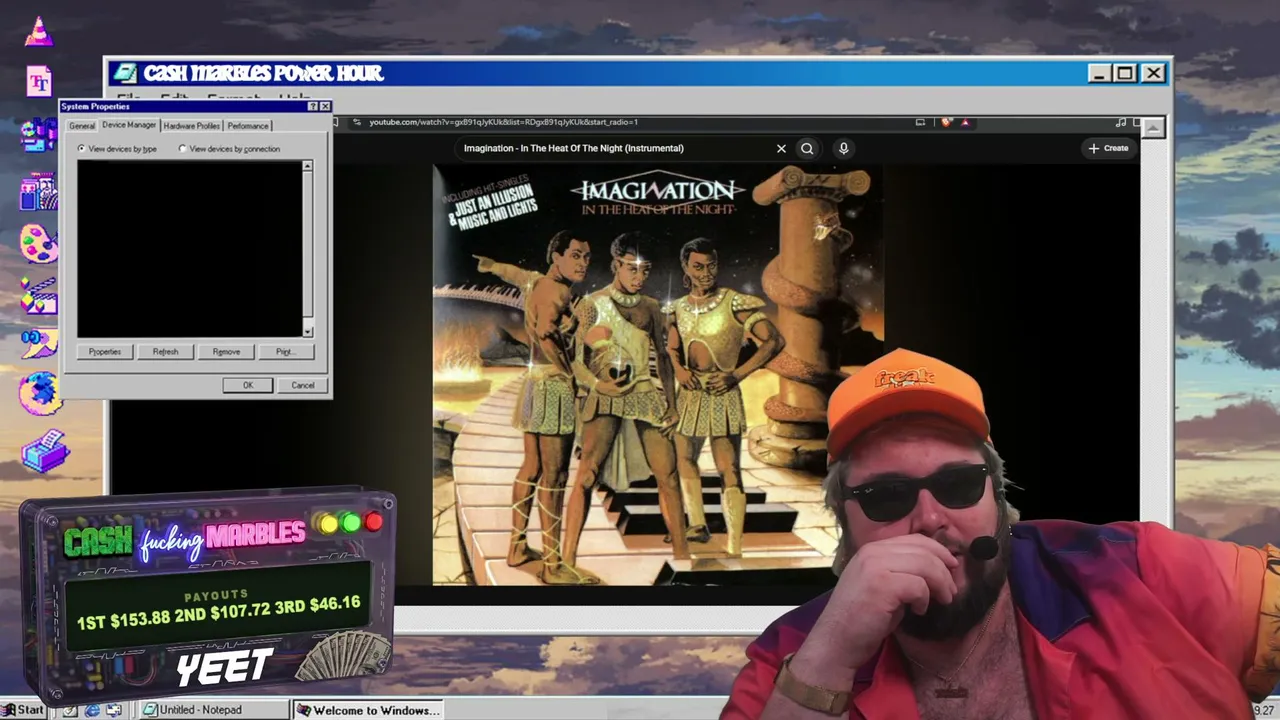
Task: Click the device list scroll up arrow
Action: click(x=307, y=166)
